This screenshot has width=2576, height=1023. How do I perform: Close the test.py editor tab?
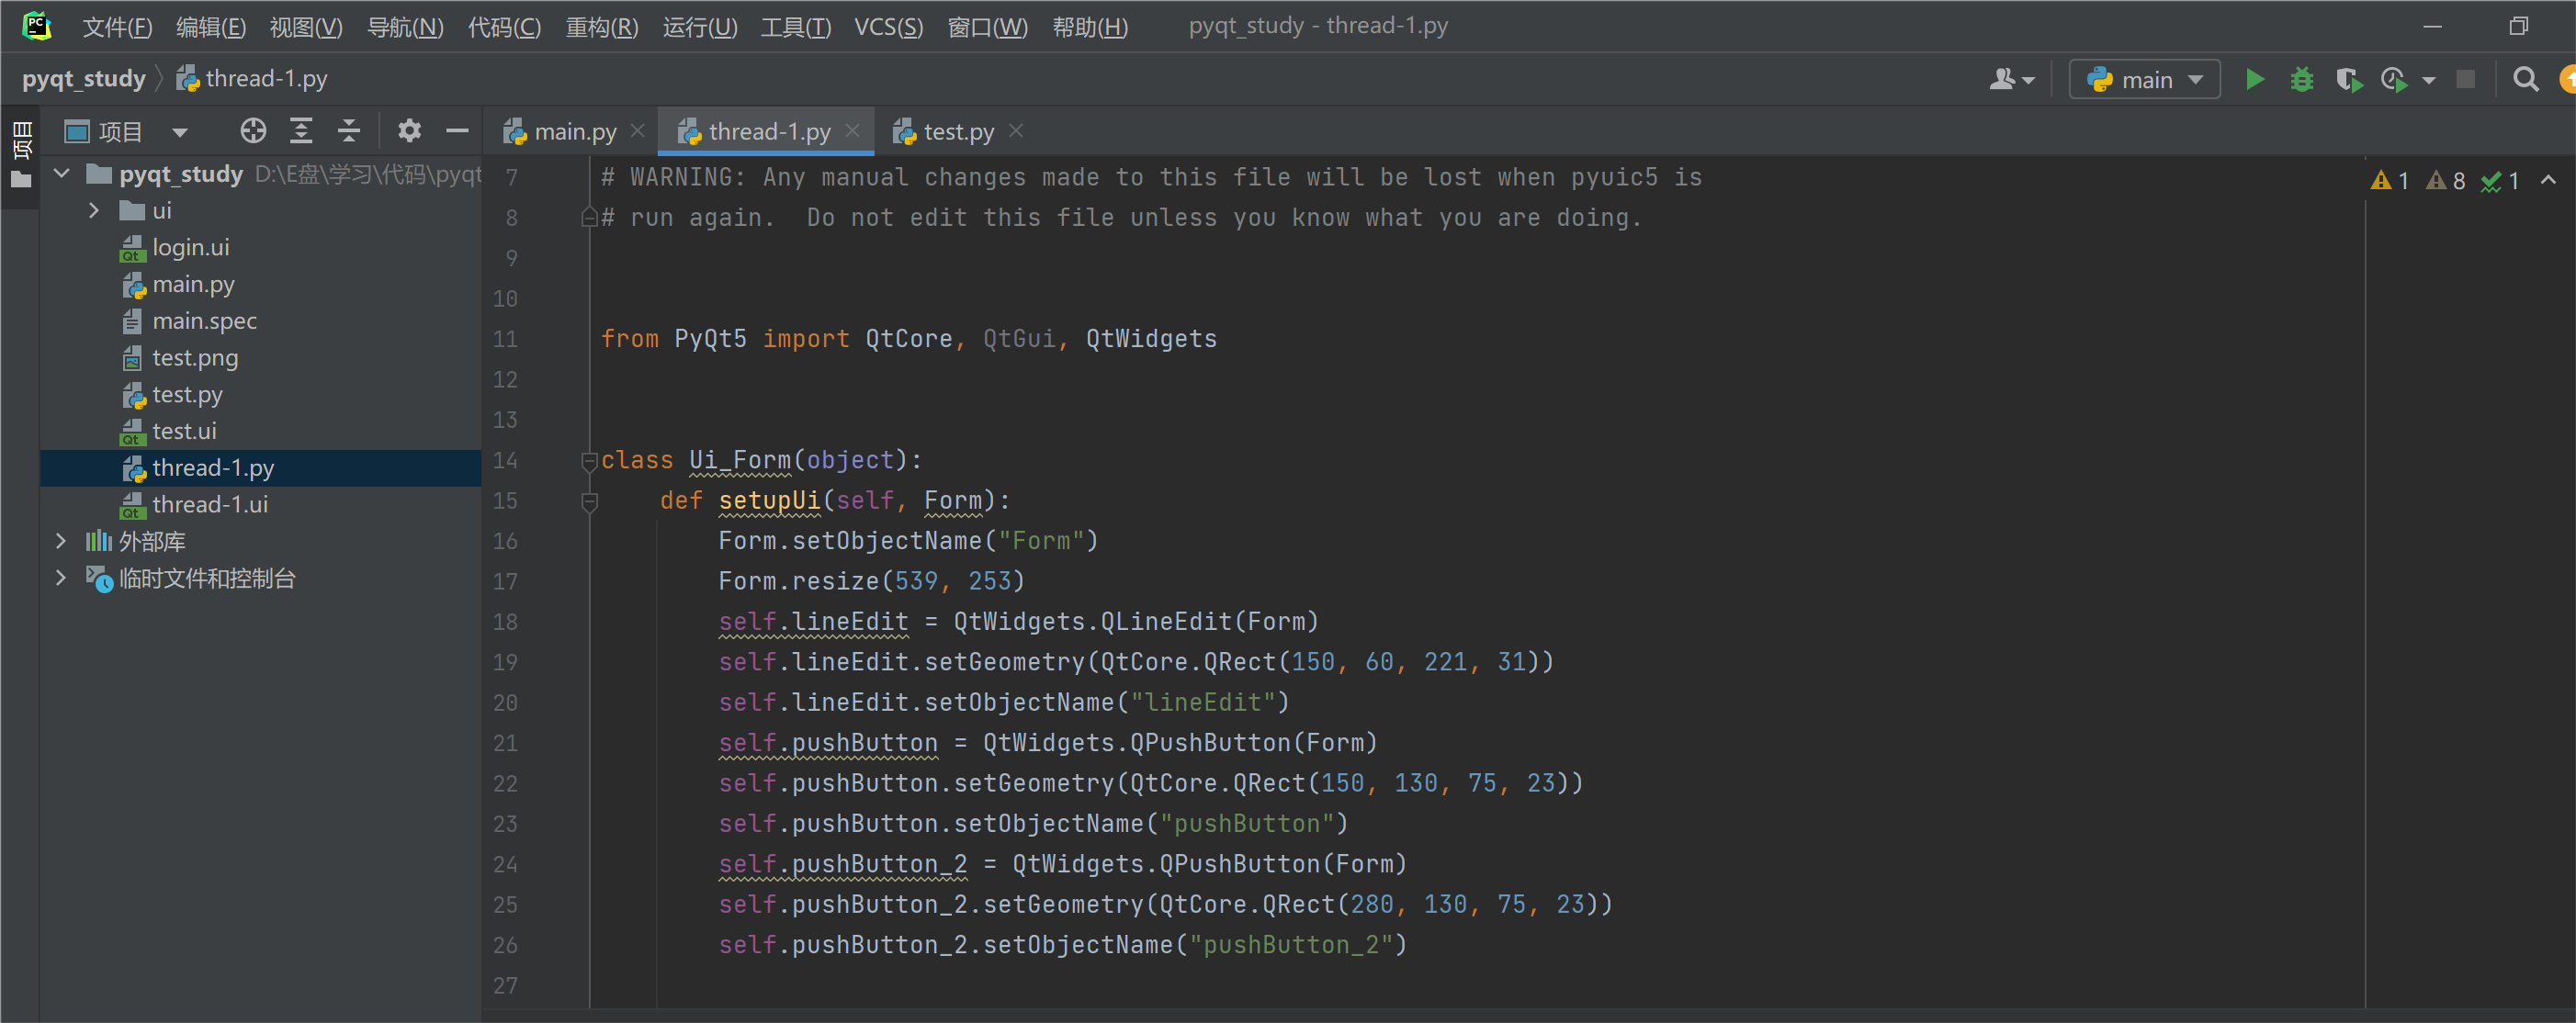1015,131
